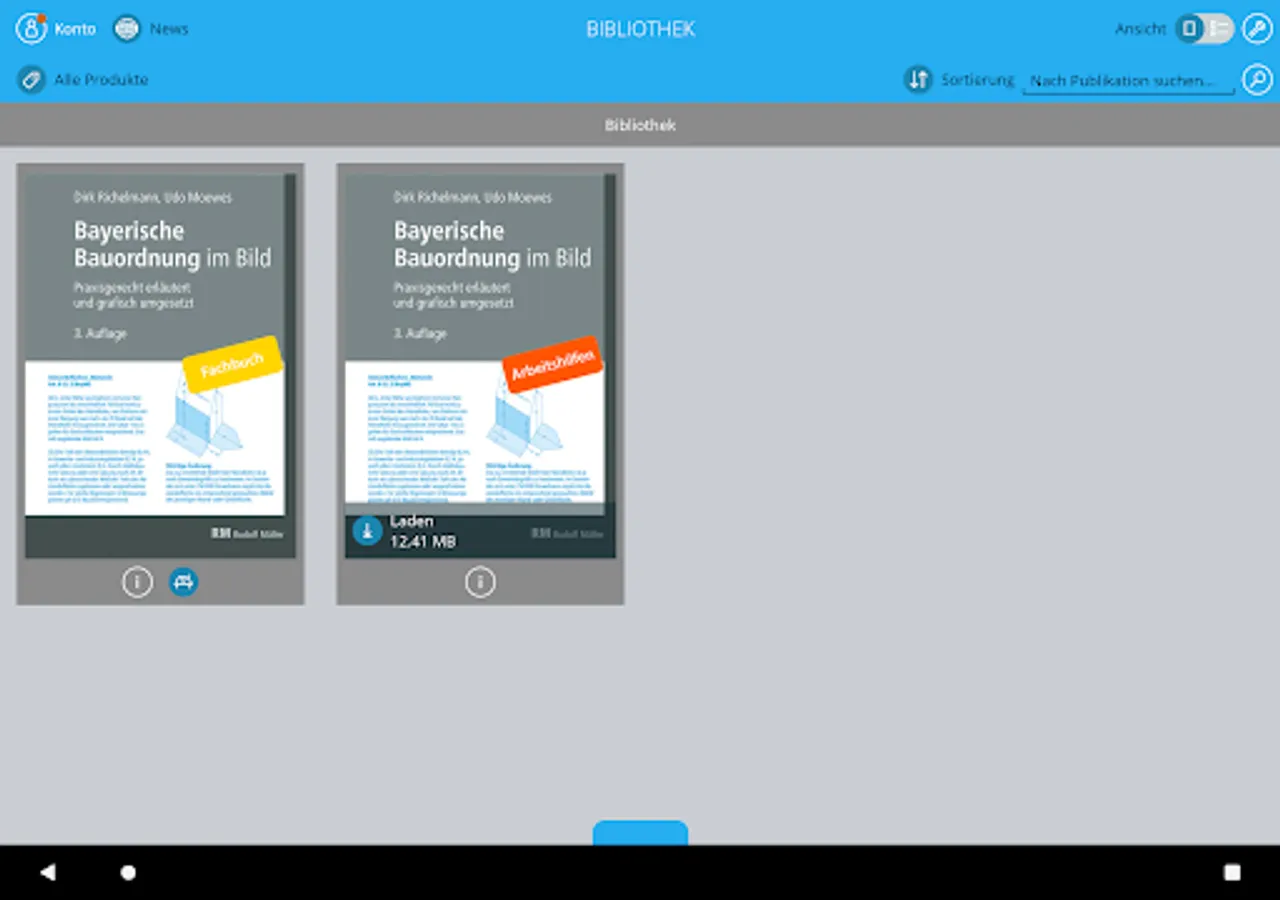
Task: Open the Konto account icon
Action: 31,28
